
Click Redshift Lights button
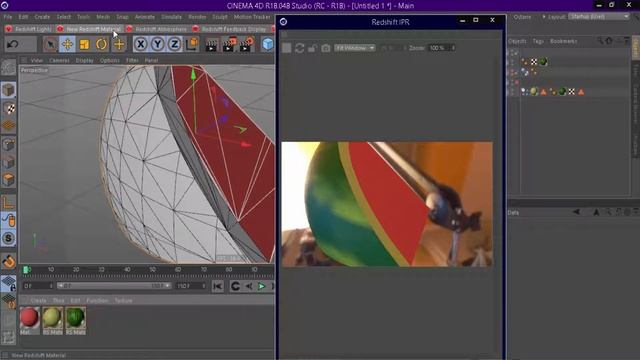[29, 29]
